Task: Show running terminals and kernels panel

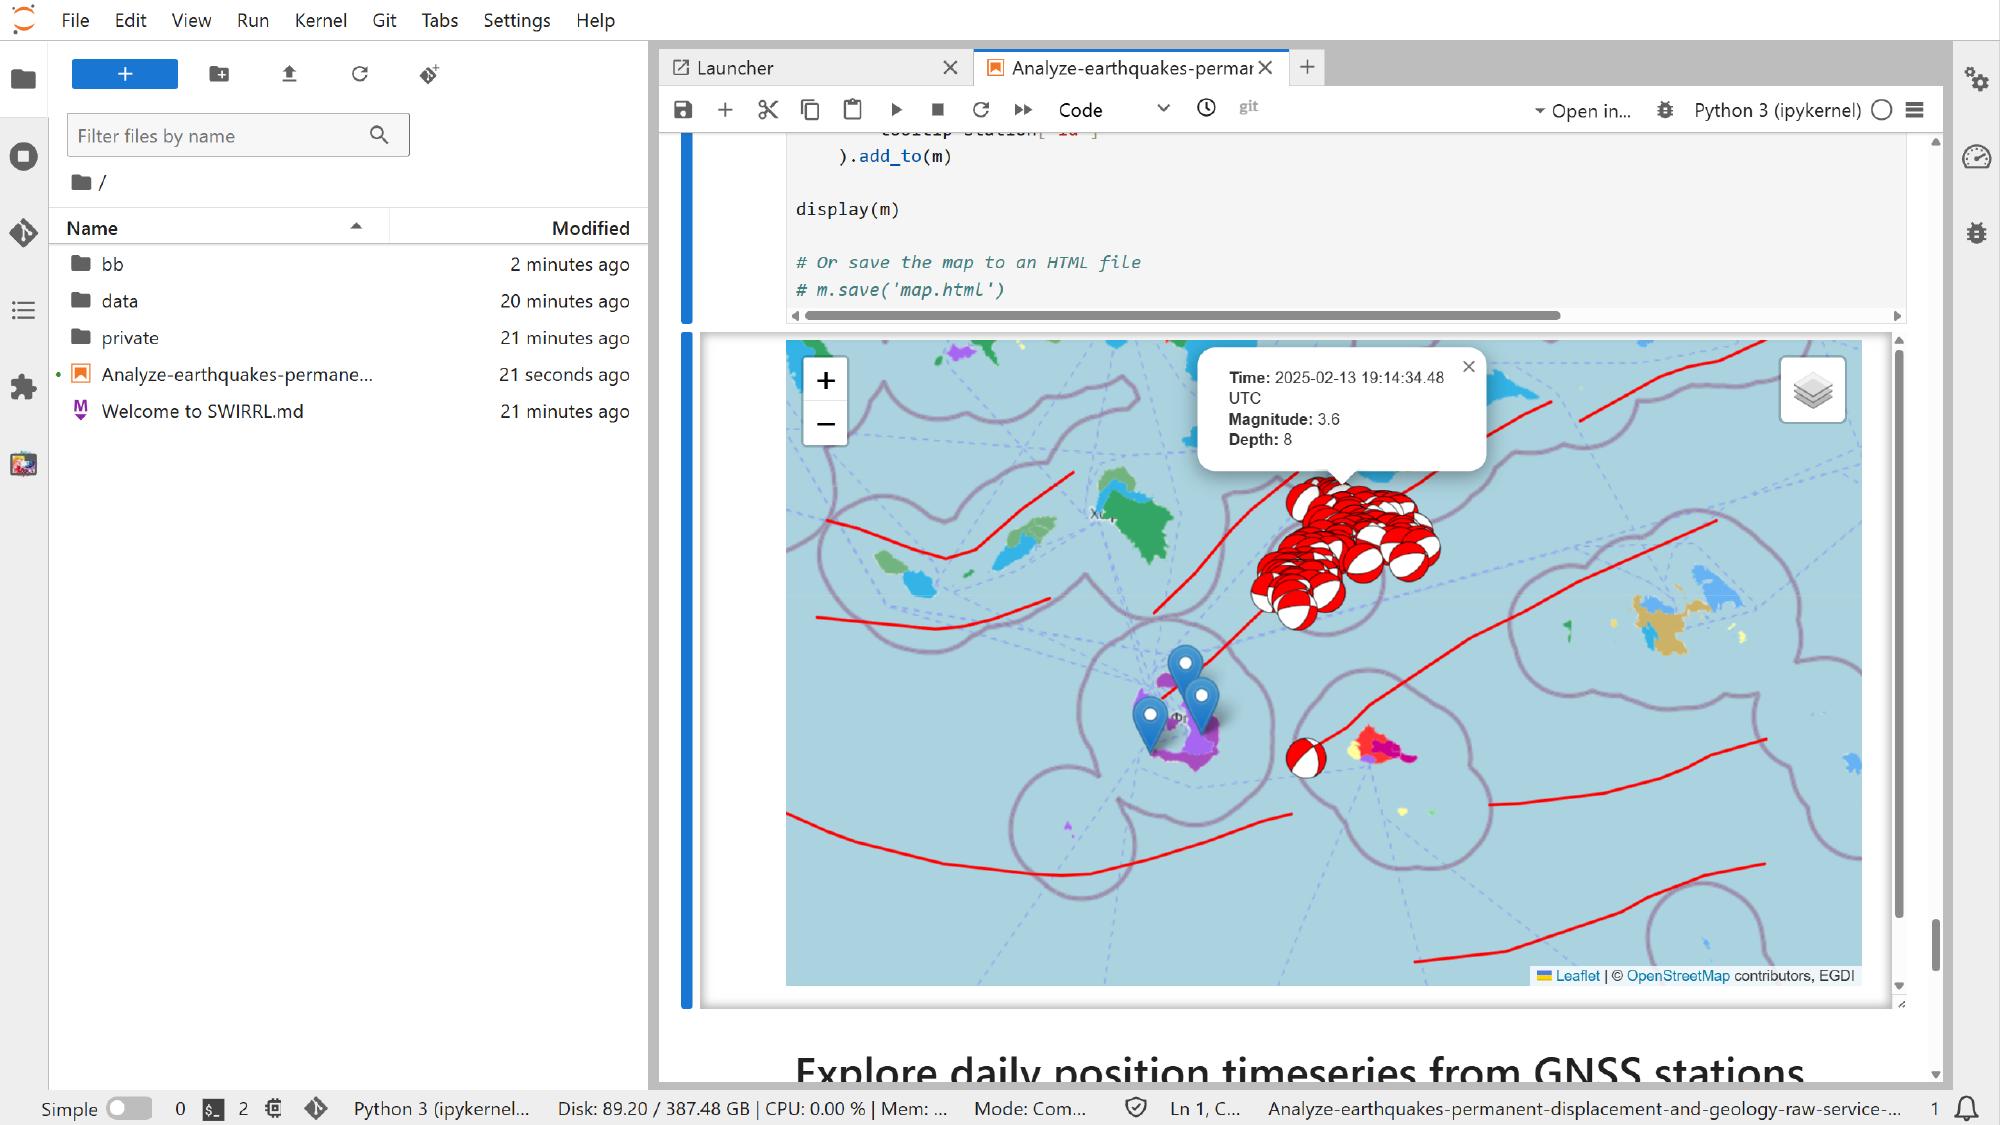Action: point(23,156)
